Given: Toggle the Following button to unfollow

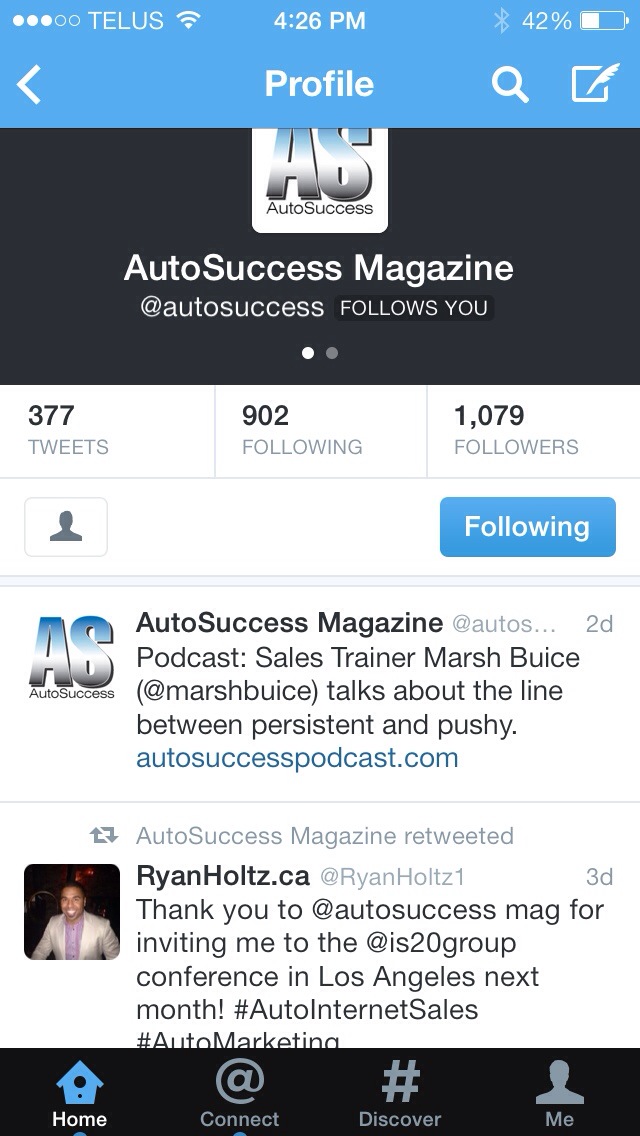Looking at the screenshot, I should point(528,527).
